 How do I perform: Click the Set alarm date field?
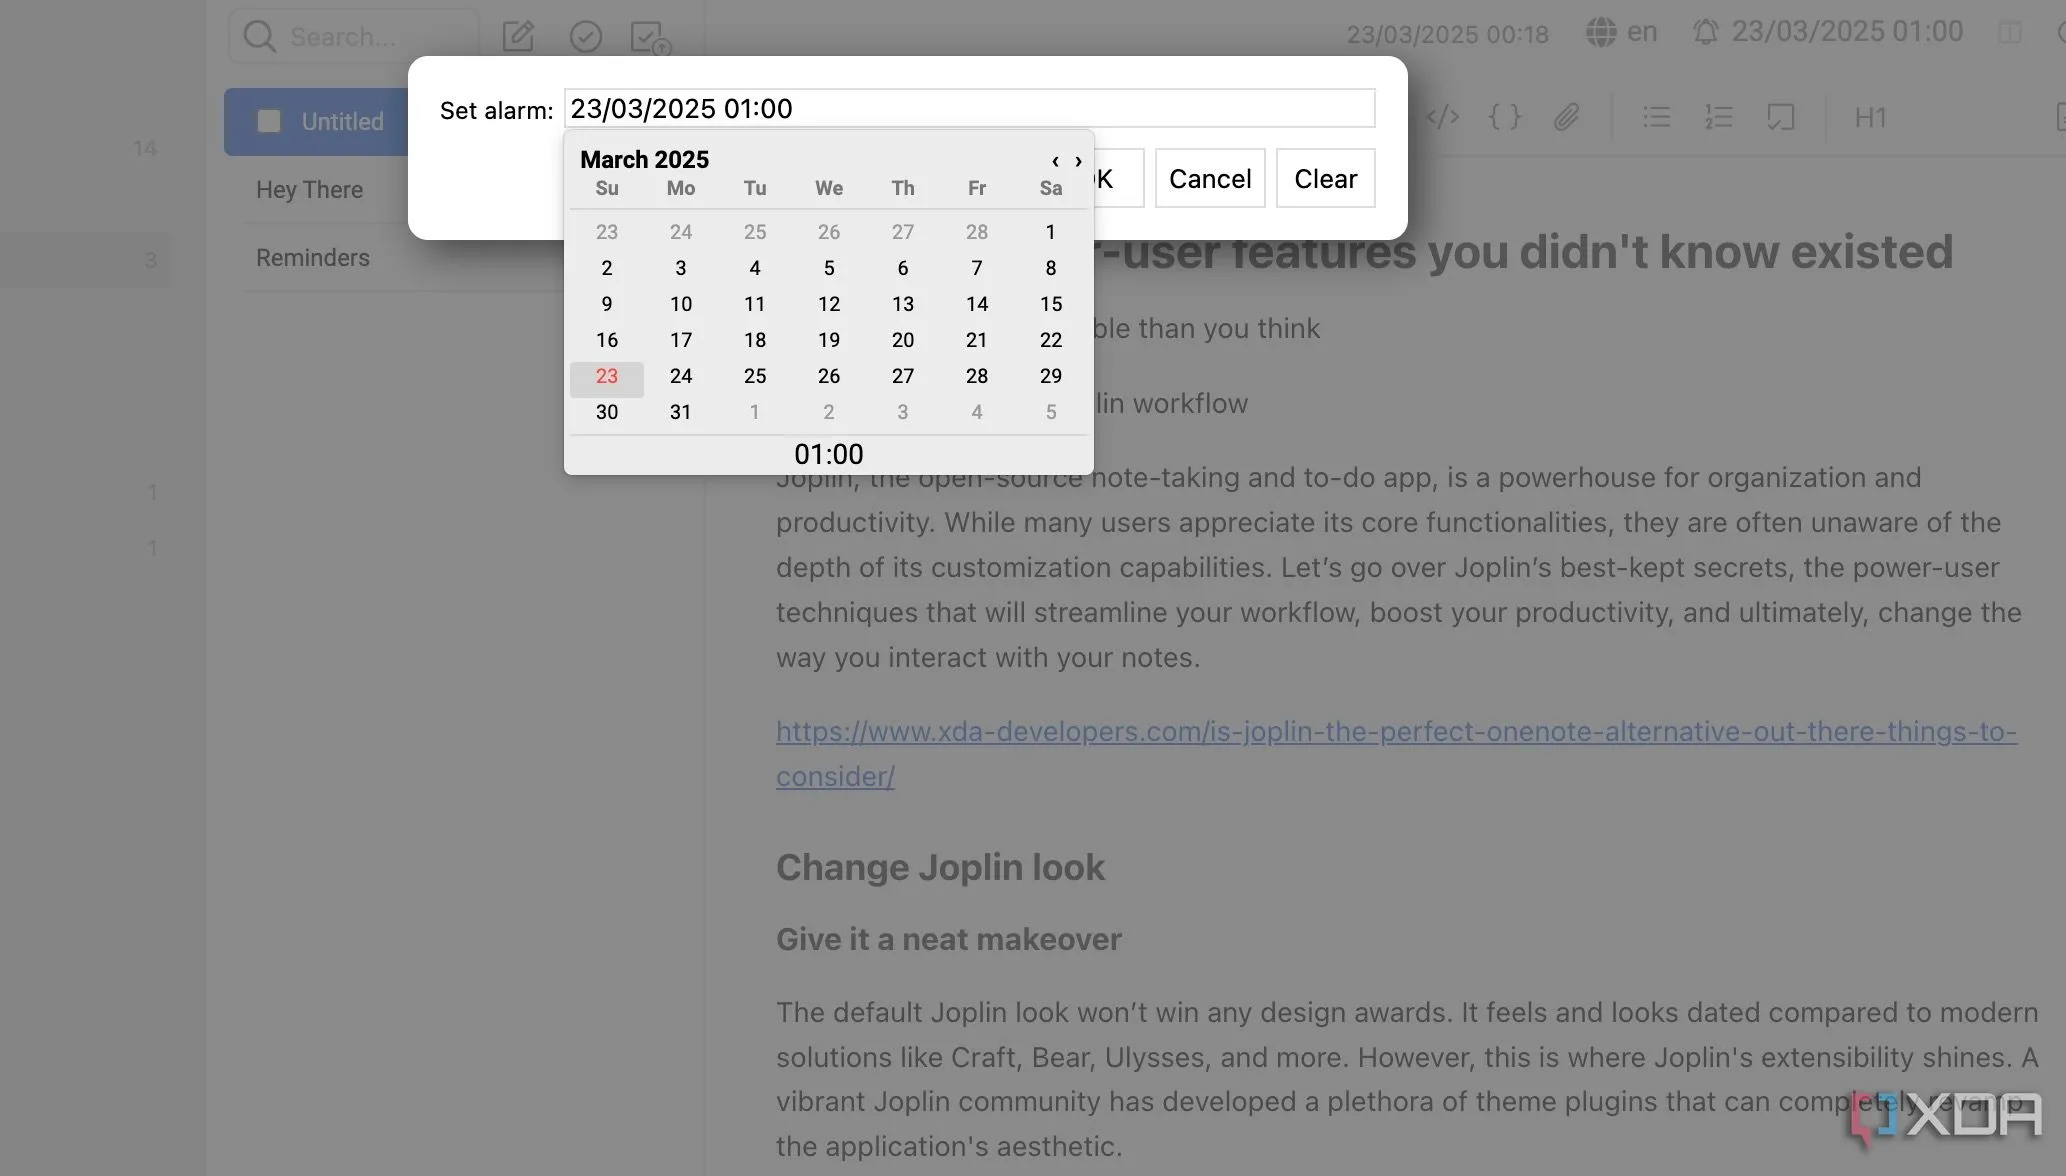(x=969, y=108)
